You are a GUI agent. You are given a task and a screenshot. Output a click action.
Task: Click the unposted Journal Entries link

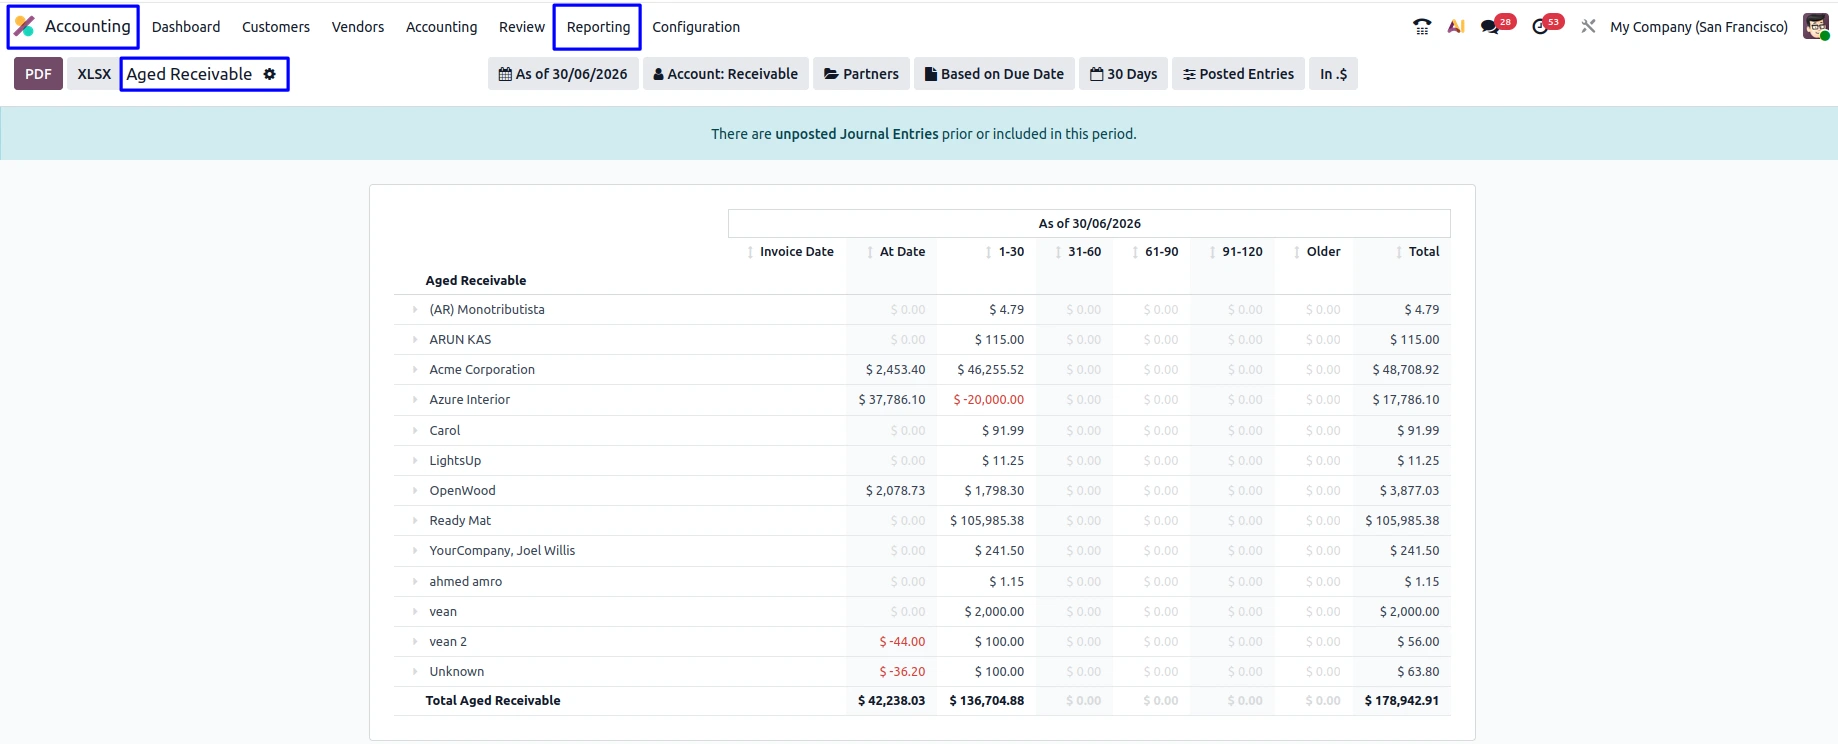pyautogui.click(x=857, y=134)
